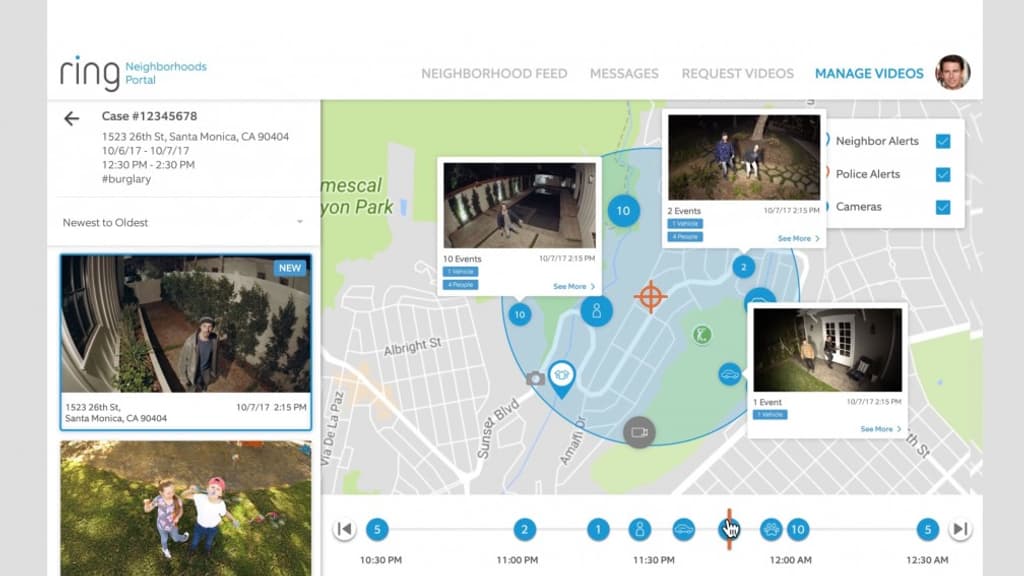Image resolution: width=1024 pixels, height=576 pixels.
Task: Open the Newest to Oldest sort dropdown
Action: coord(184,222)
